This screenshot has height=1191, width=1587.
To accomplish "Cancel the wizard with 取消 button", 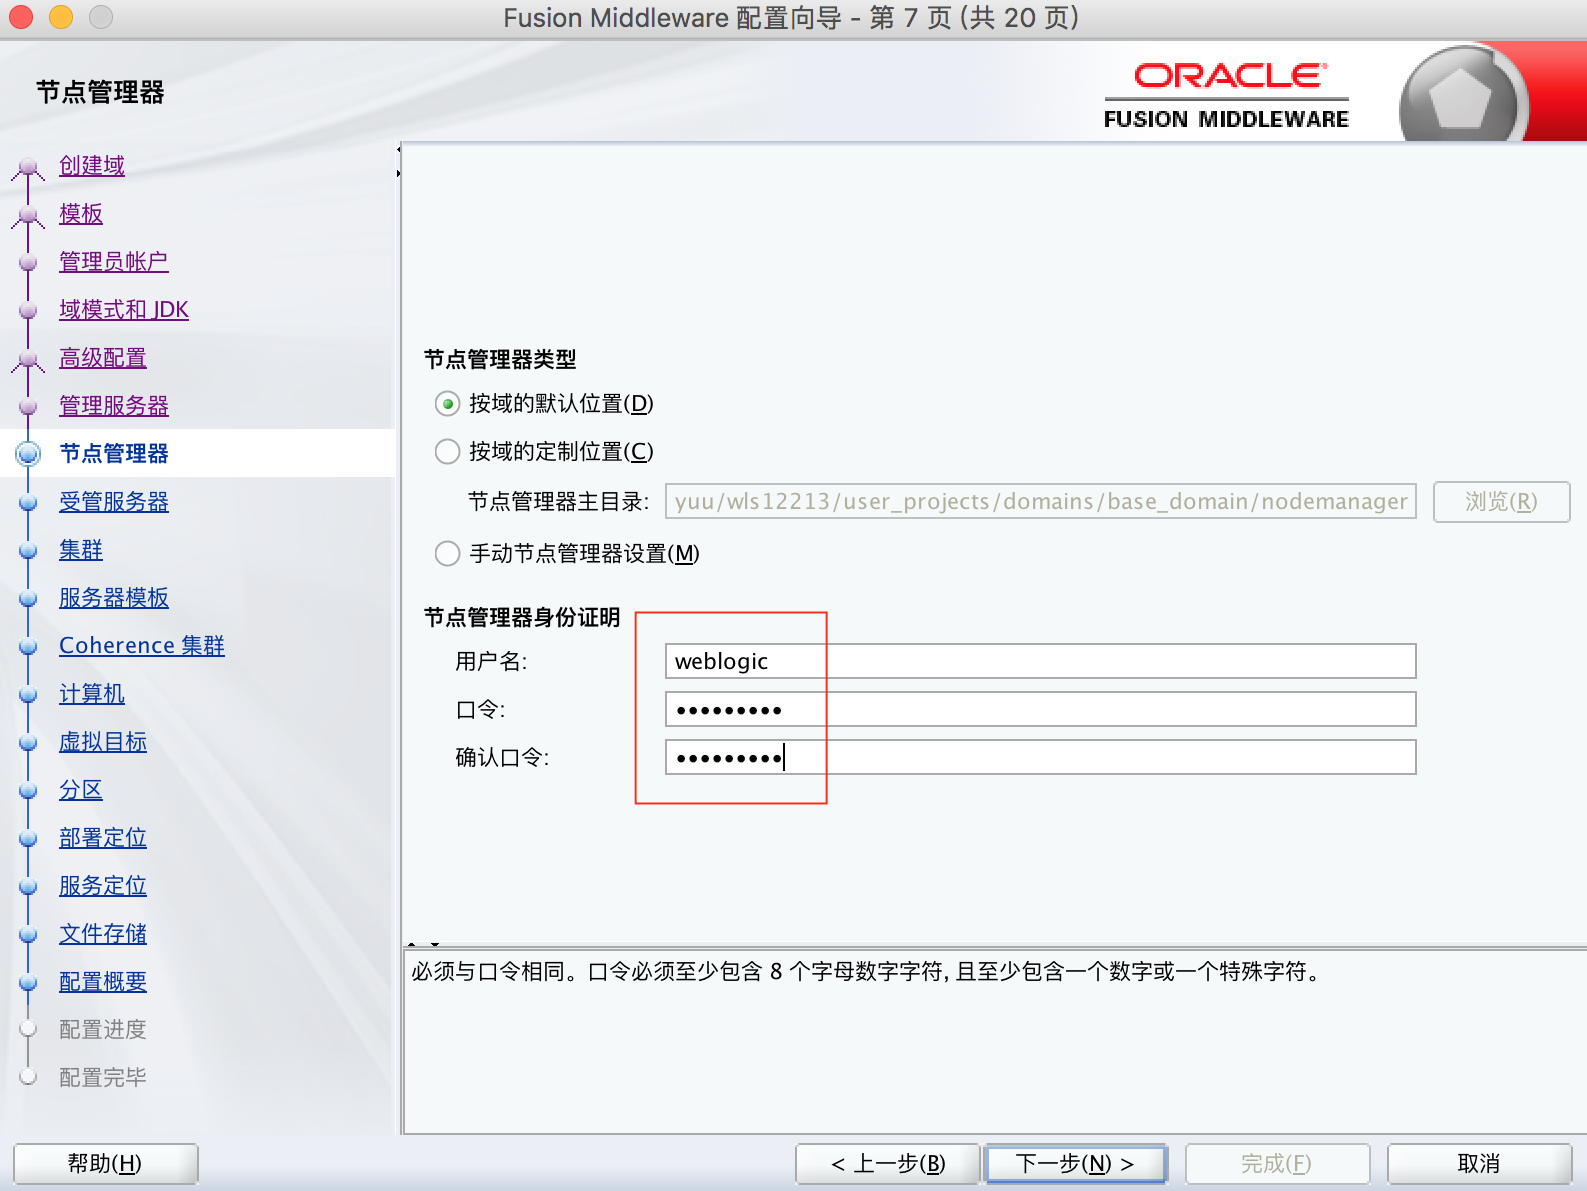I will click(1479, 1164).
